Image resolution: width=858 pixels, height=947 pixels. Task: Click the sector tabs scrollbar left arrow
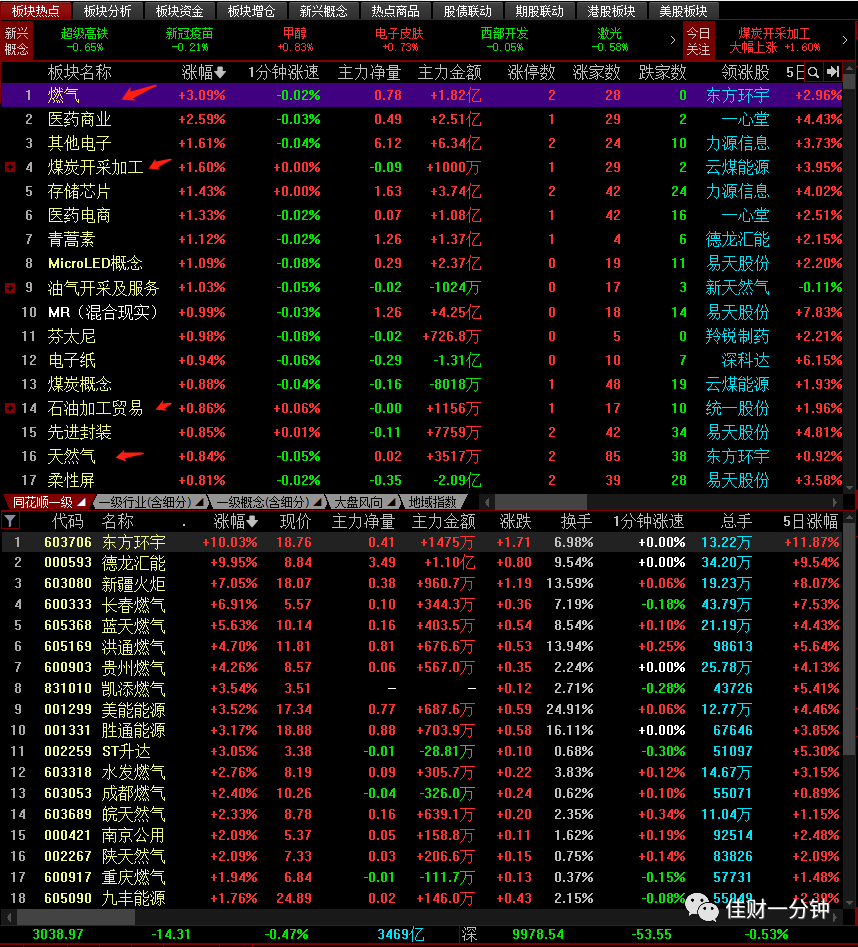point(487,502)
